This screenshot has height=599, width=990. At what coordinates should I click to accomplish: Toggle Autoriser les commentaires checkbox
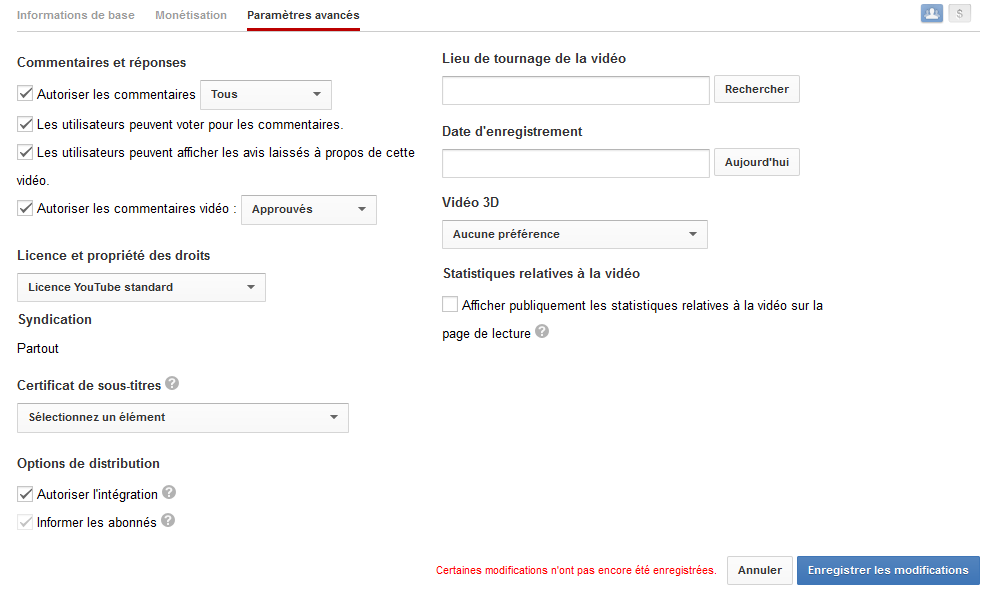(x=25, y=93)
